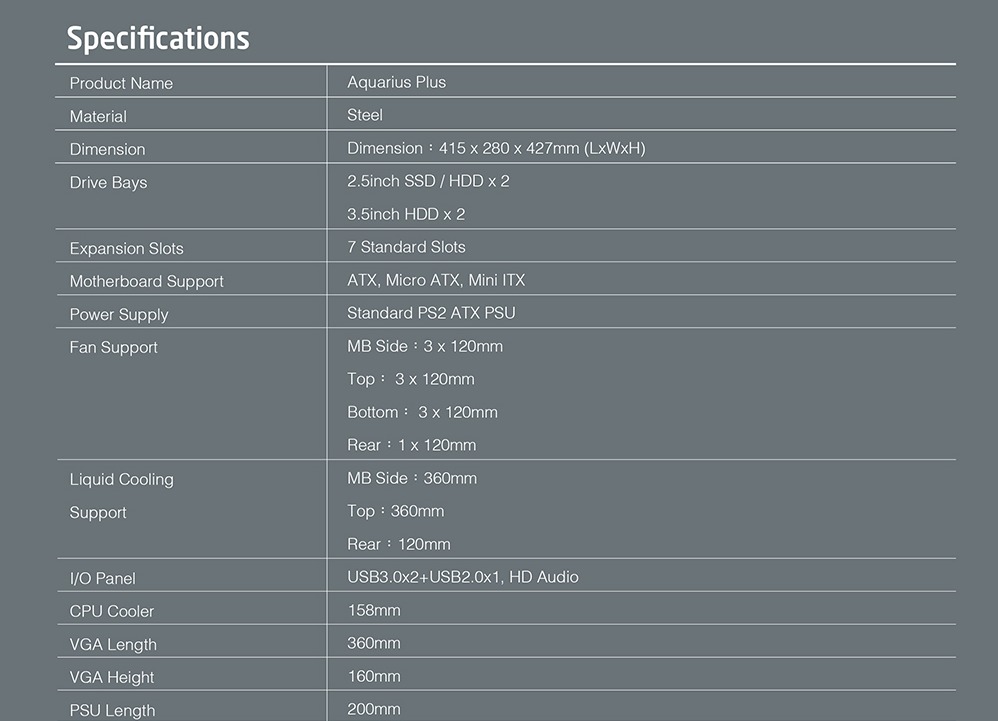Viewport: 998px width, 721px height.
Task: Select the Fan Support label
Action: pyautogui.click(x=113, y=347)
